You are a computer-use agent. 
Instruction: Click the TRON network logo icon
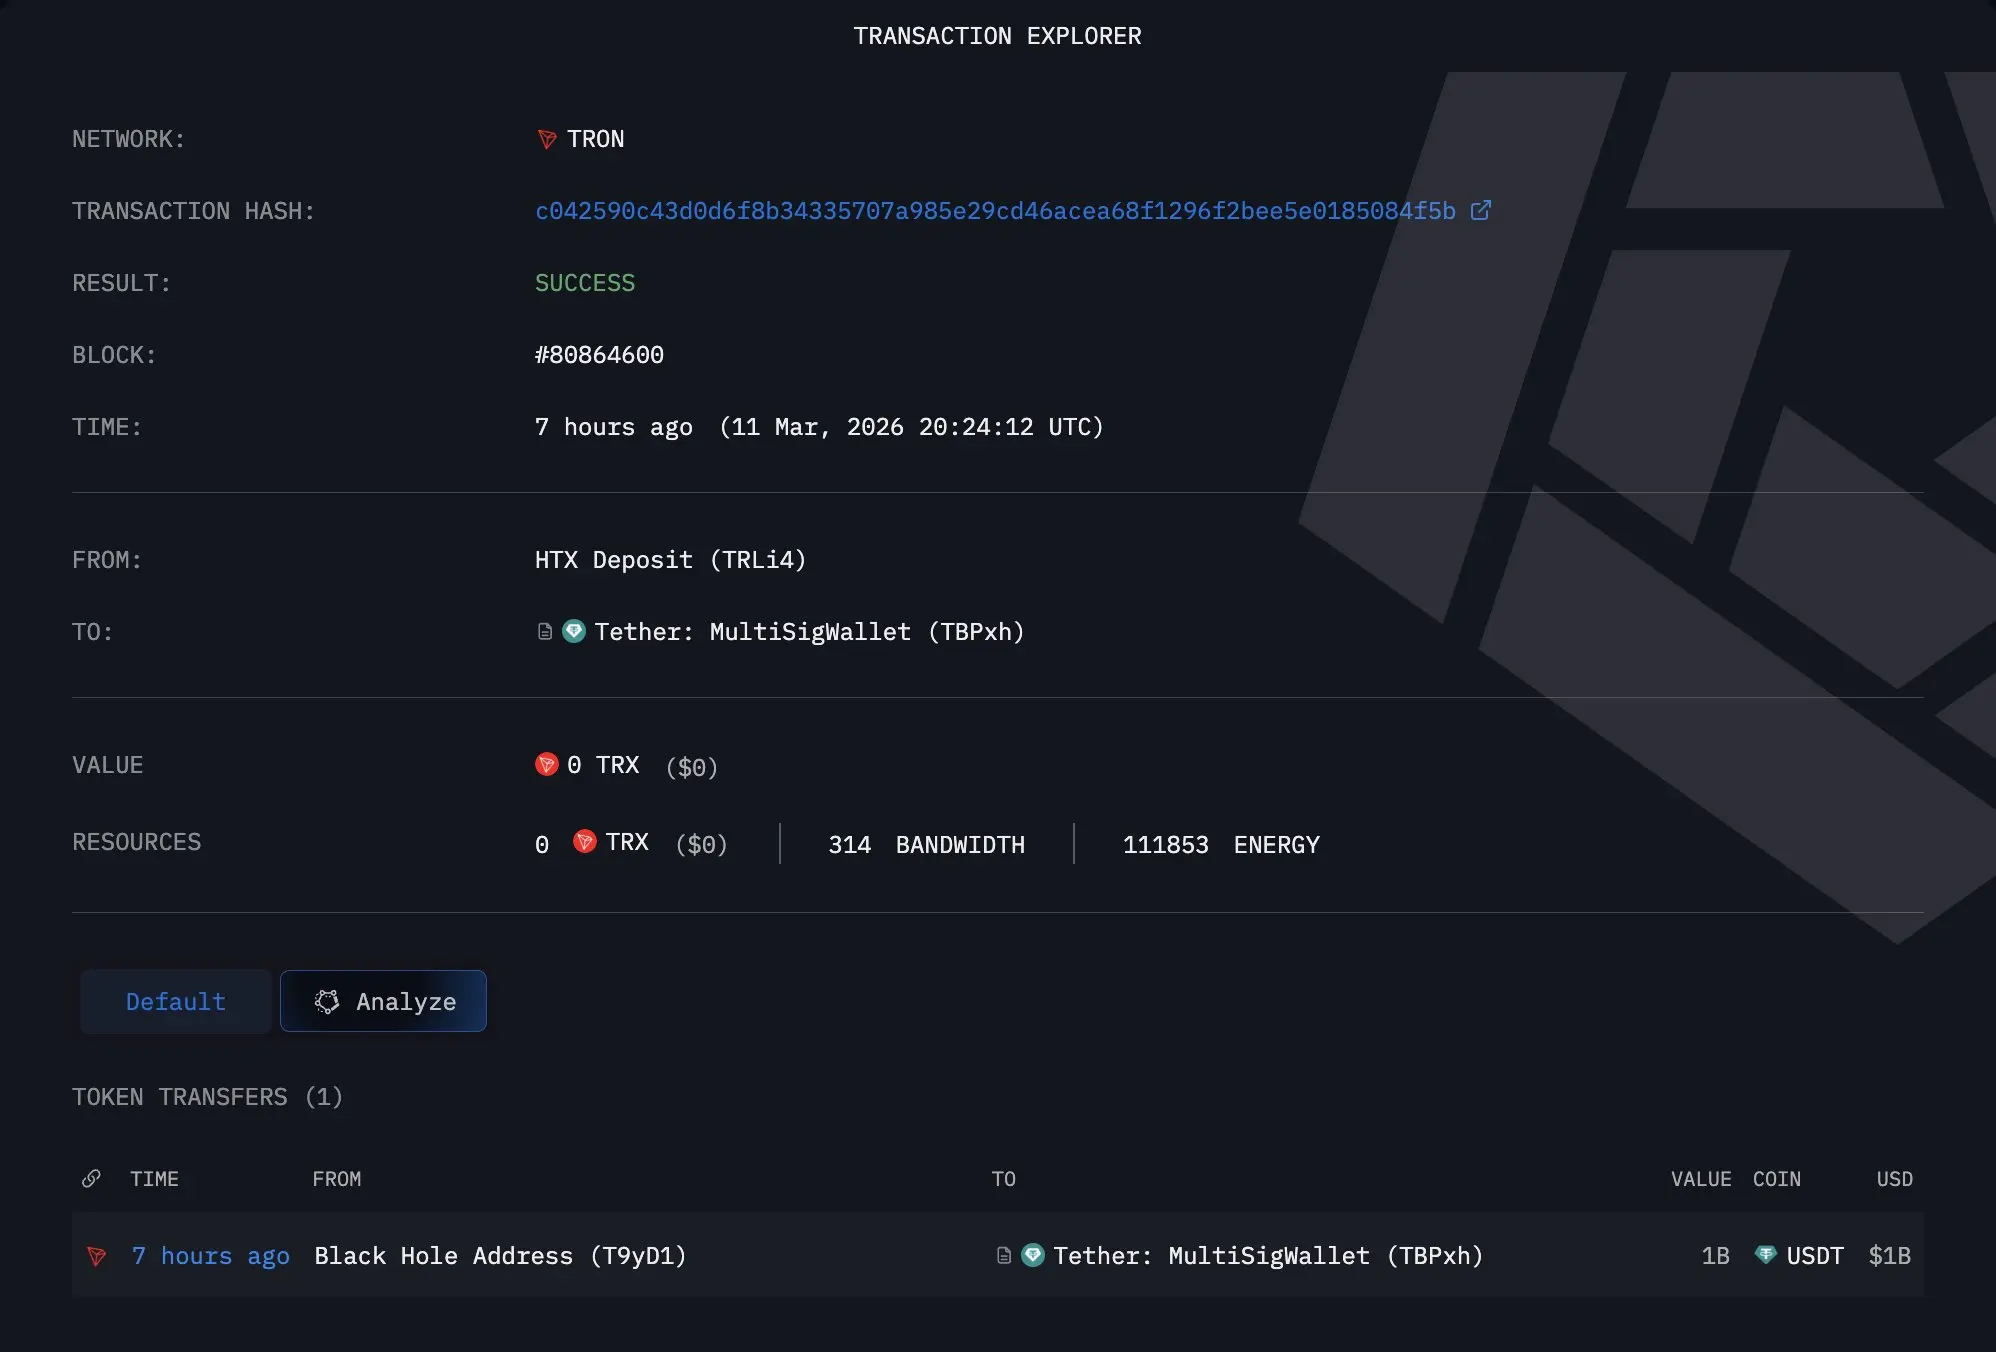pos(546,139)
